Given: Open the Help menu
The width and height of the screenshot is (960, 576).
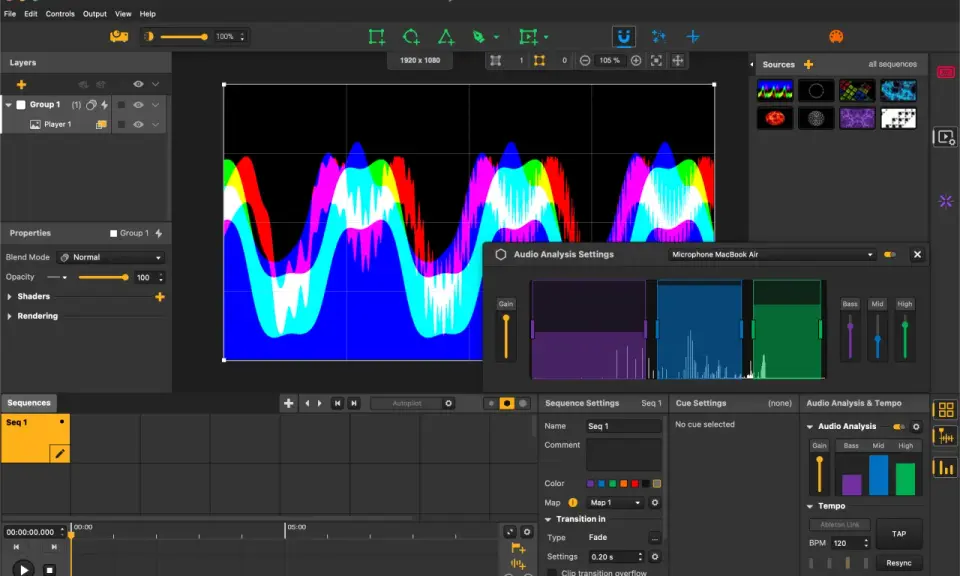Looking at the screenshot, I should click(148, 13).
